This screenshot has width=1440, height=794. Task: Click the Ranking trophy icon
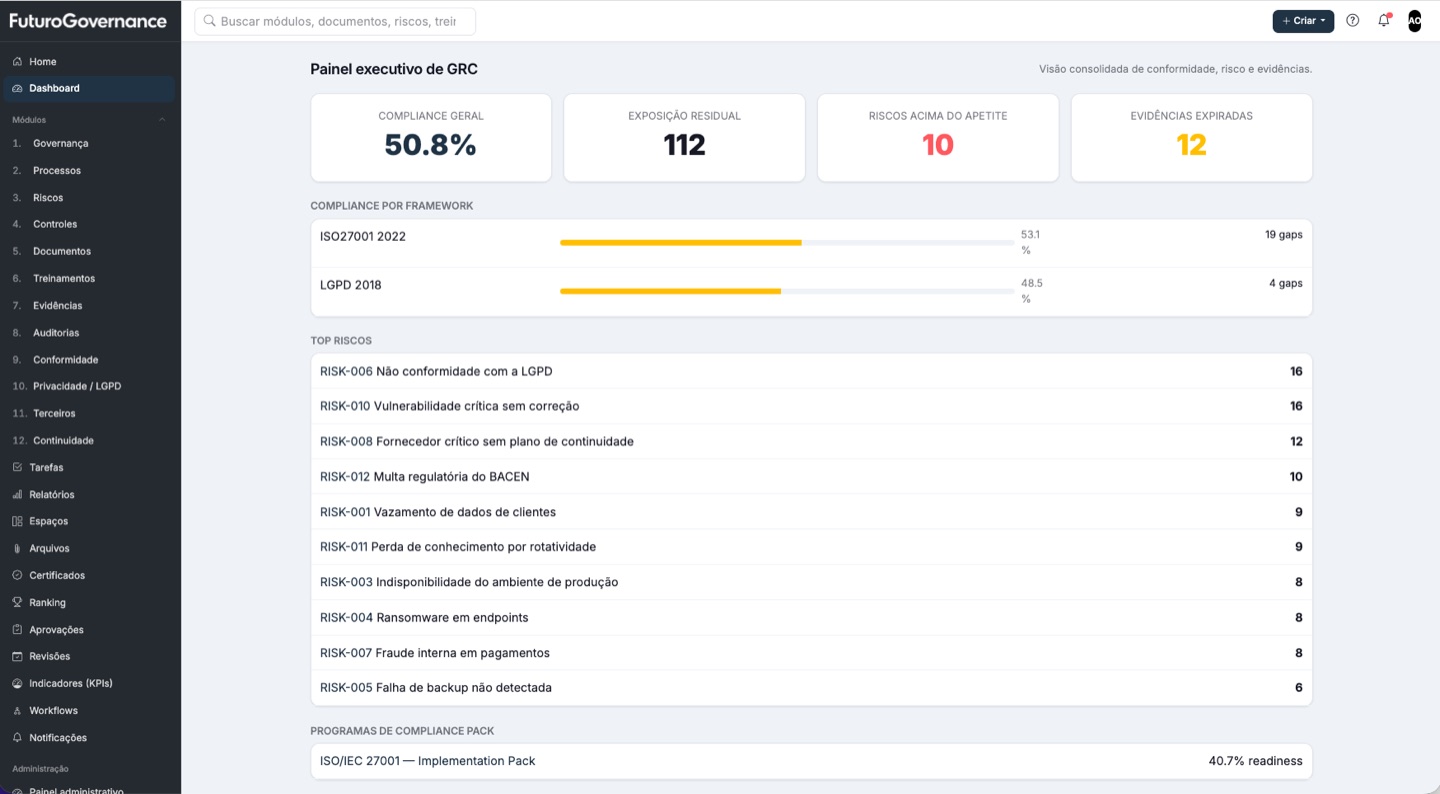click(17, 603)
